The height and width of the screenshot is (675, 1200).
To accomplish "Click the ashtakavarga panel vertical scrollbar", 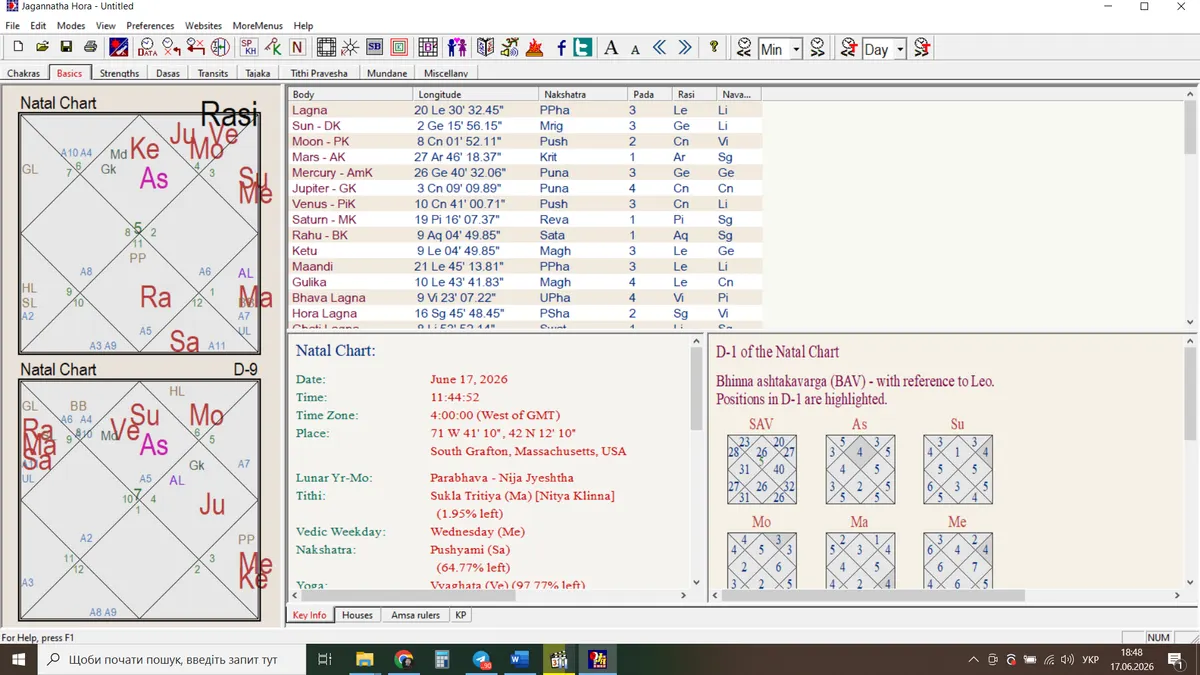I will (x=1189, y=462).
